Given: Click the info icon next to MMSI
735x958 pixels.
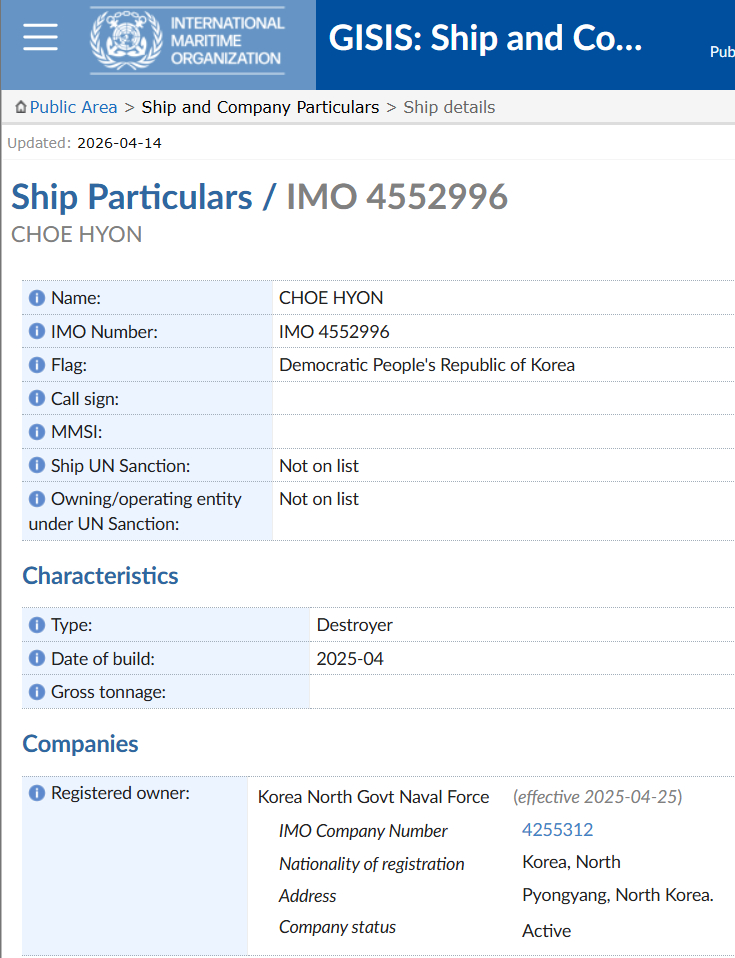Looking at the screenshot, I should click(x=37, y=432).
